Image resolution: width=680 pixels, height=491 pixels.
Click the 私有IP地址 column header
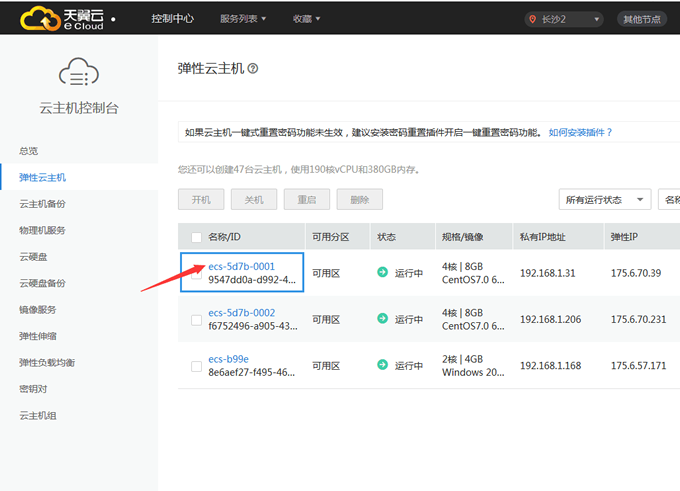(543, 237)
